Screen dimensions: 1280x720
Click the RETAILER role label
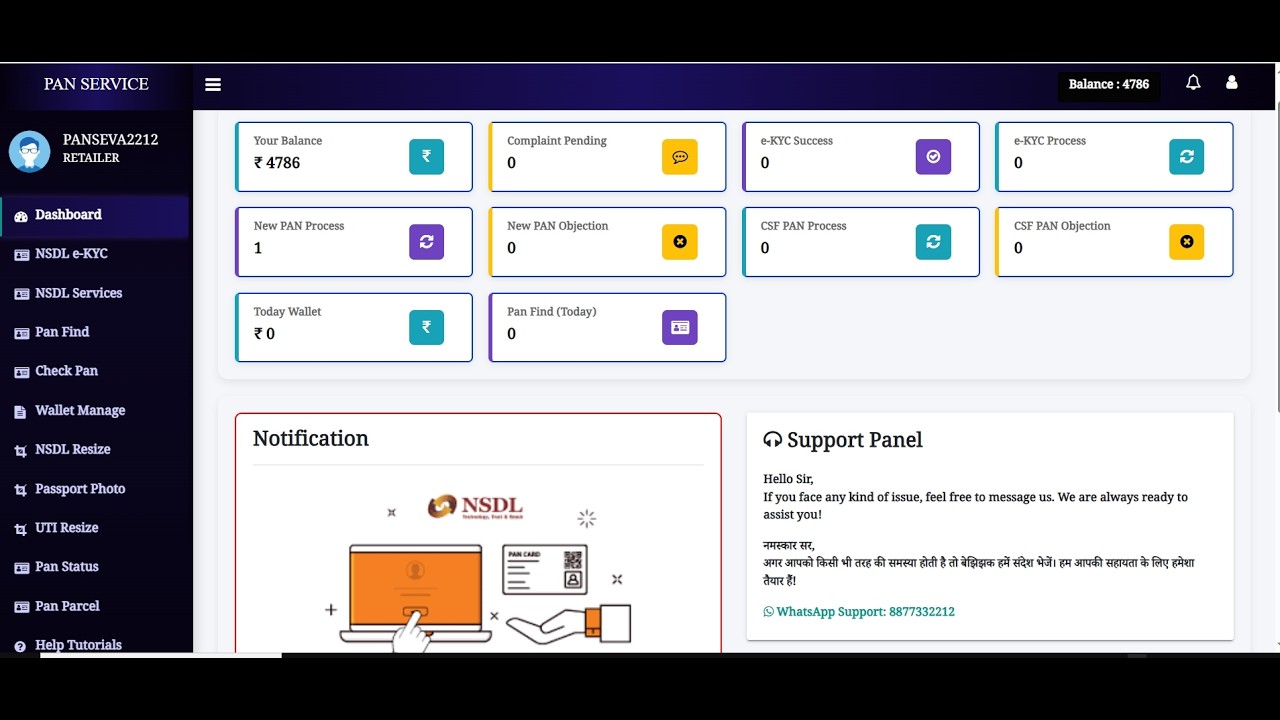pyautogui.click(x=91, y=158)
